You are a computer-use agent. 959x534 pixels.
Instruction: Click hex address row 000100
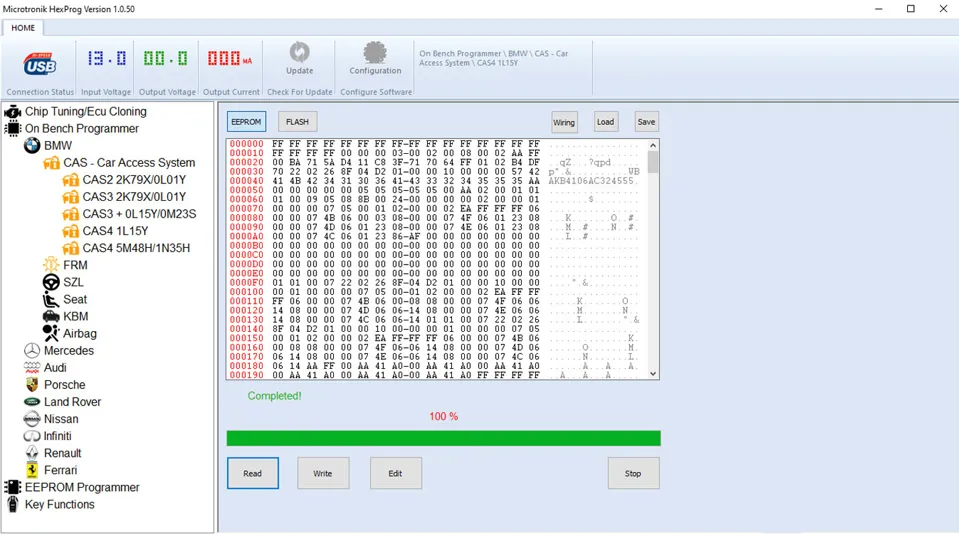[246, 292]
